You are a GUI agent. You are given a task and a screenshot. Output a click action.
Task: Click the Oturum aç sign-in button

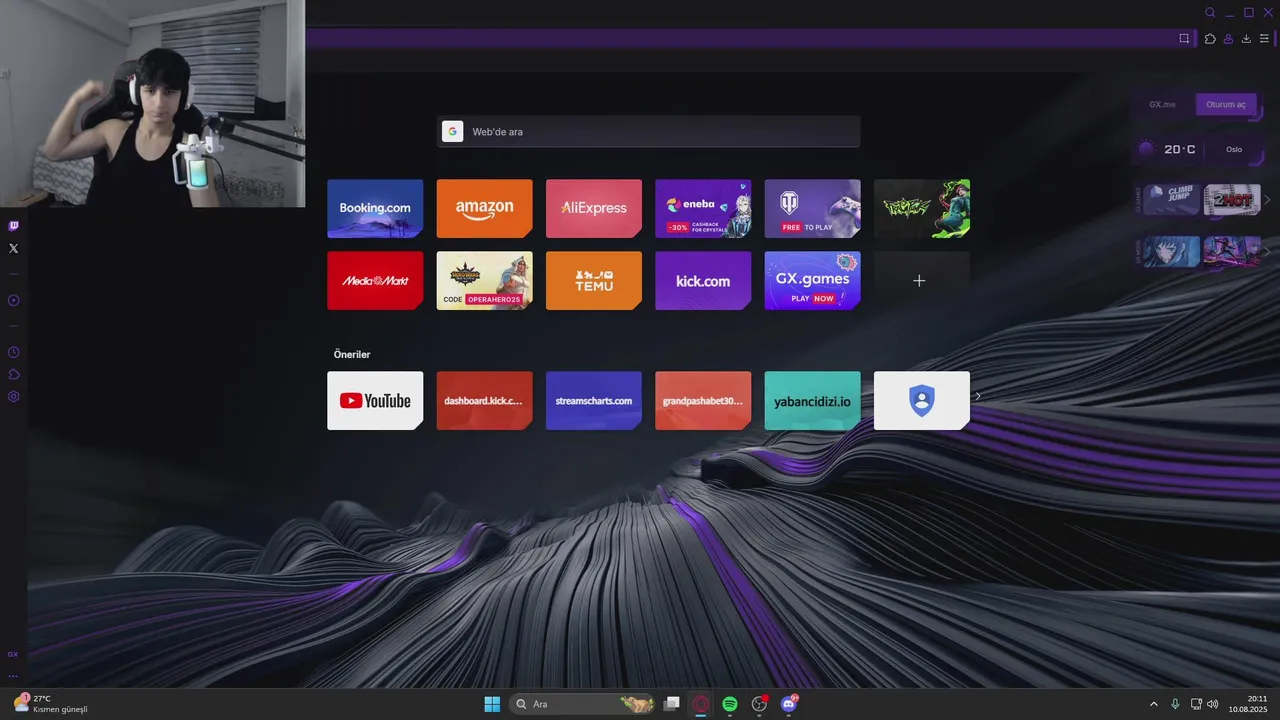tap(1226, 104)
